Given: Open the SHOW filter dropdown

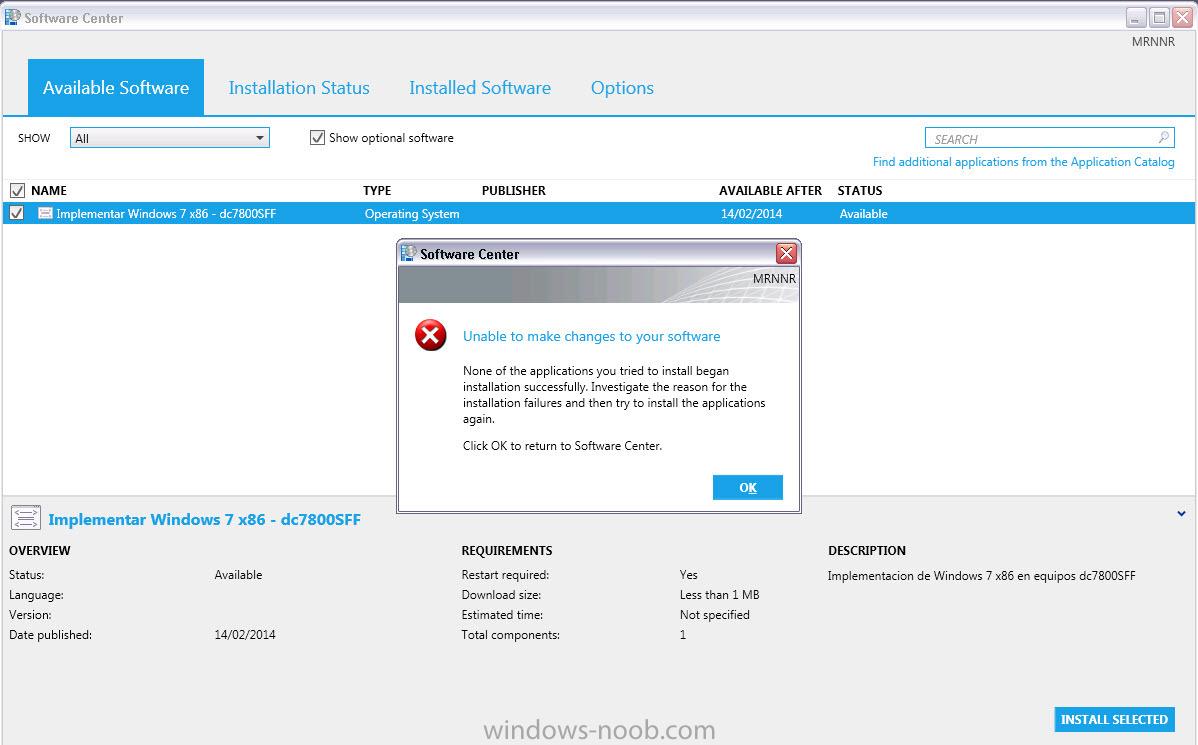Looking at the screenshot, I should (x=170, y=138).
